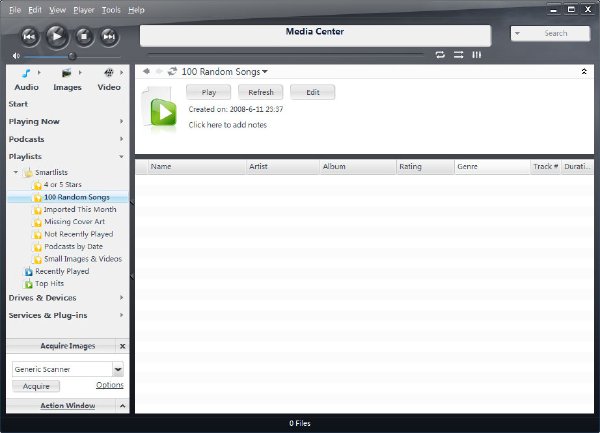This screenshot has width=600, height=433.
Task: Collapse the Playlists section arrow
Action: point(121,156)
